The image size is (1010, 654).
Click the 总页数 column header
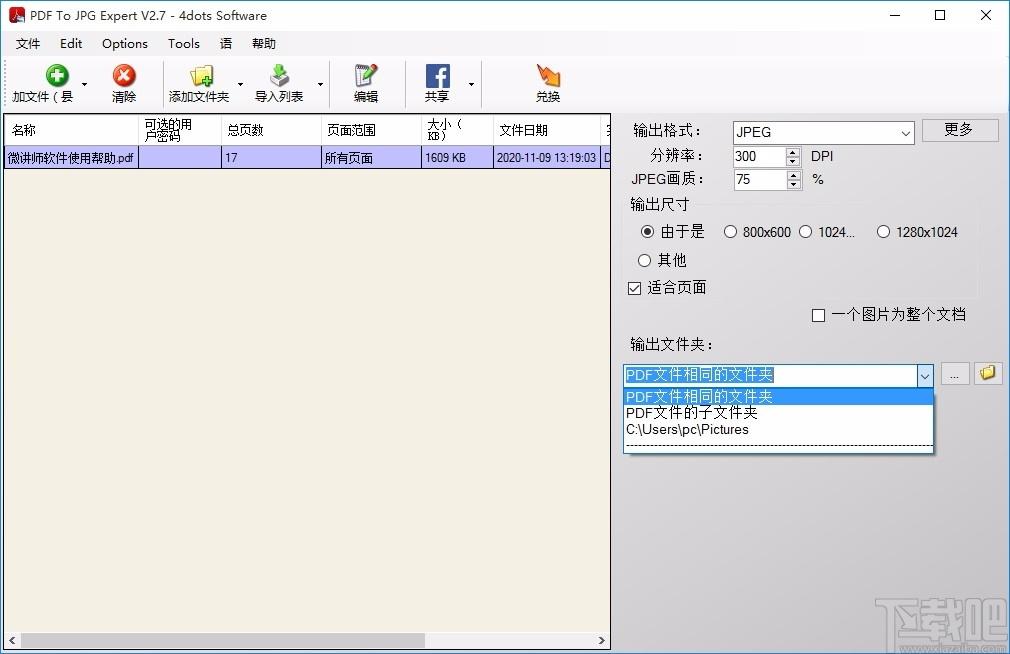click(x=271, y=130)
